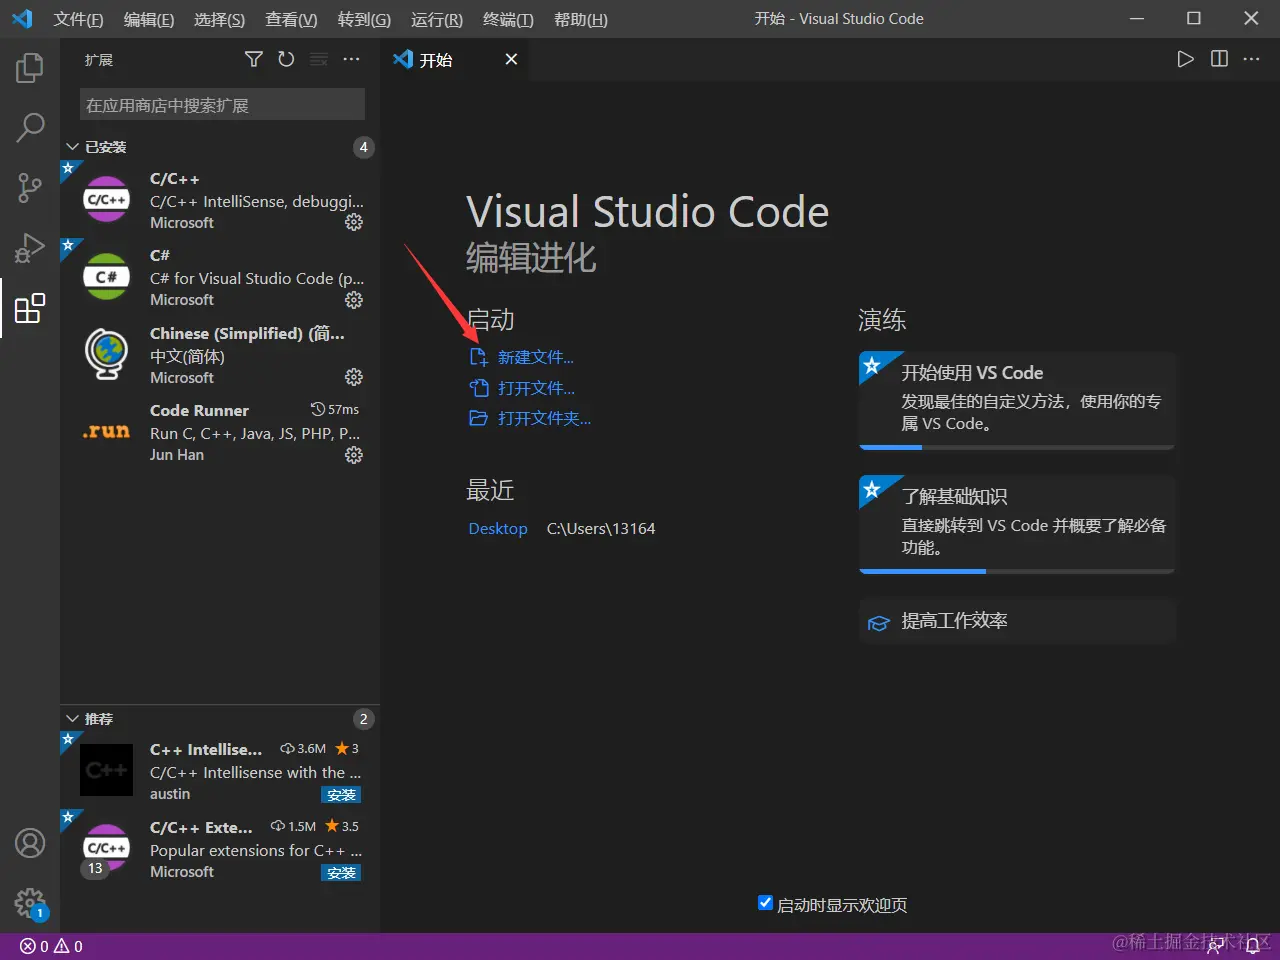Click the 打开文件夹... link
The image size is (1280, 960).
[530, 418]
